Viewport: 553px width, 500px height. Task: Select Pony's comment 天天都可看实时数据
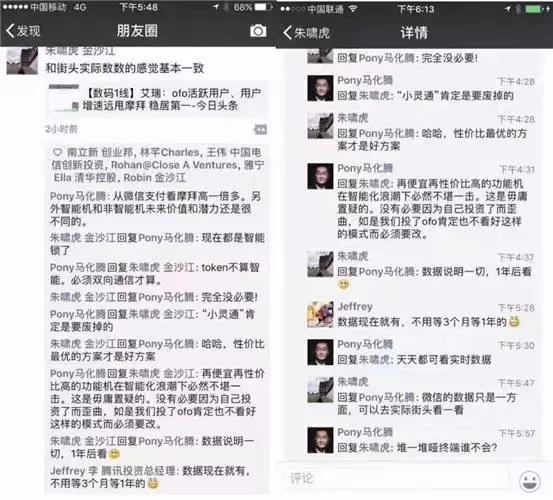444,360
